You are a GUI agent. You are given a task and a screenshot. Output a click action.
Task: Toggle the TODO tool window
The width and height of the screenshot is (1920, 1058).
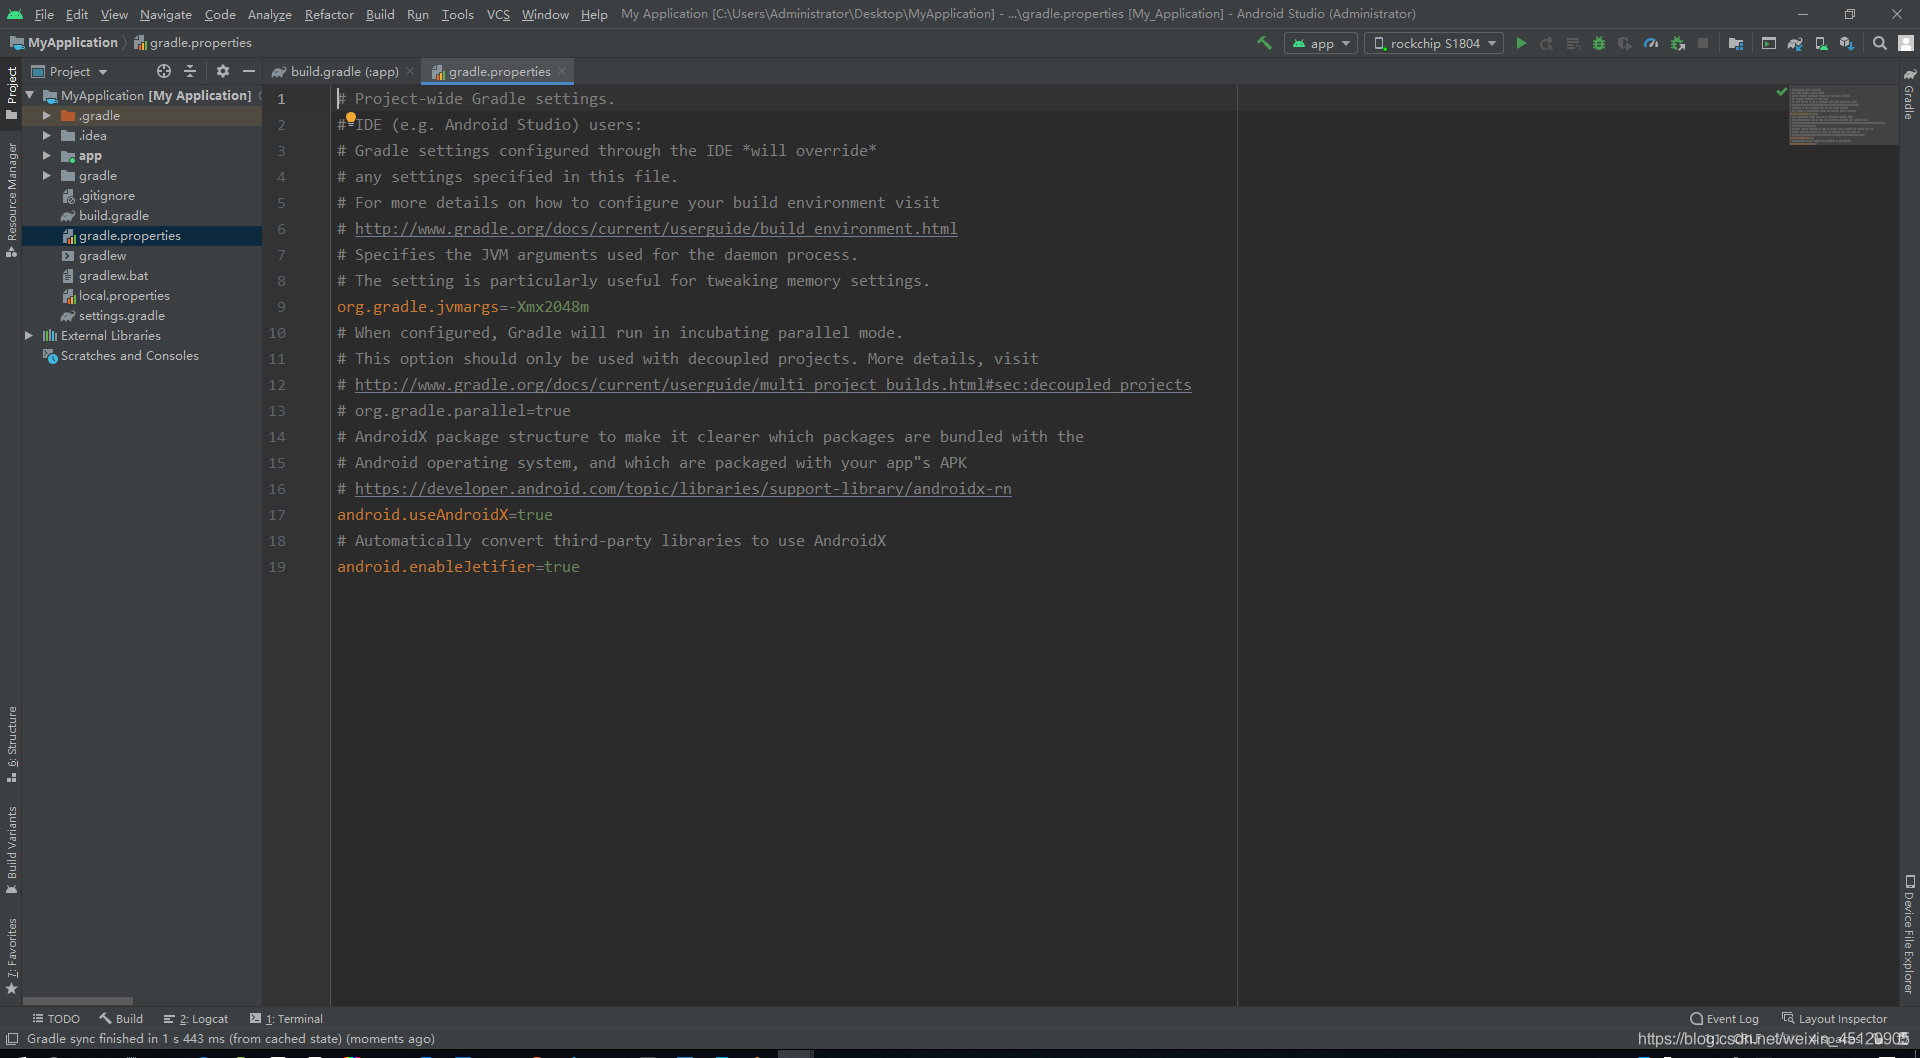[x=56, y=1019]
